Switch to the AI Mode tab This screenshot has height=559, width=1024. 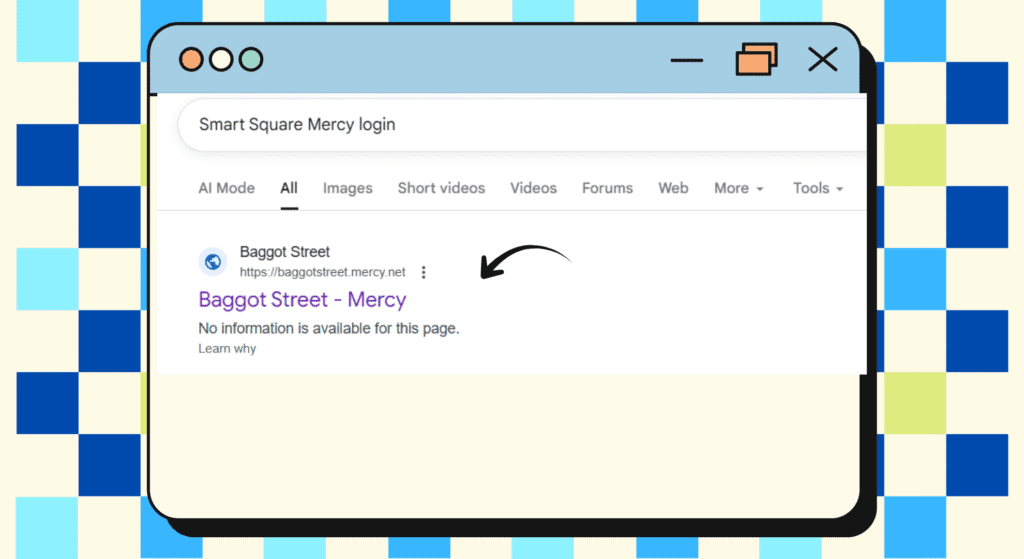point(226,188)
